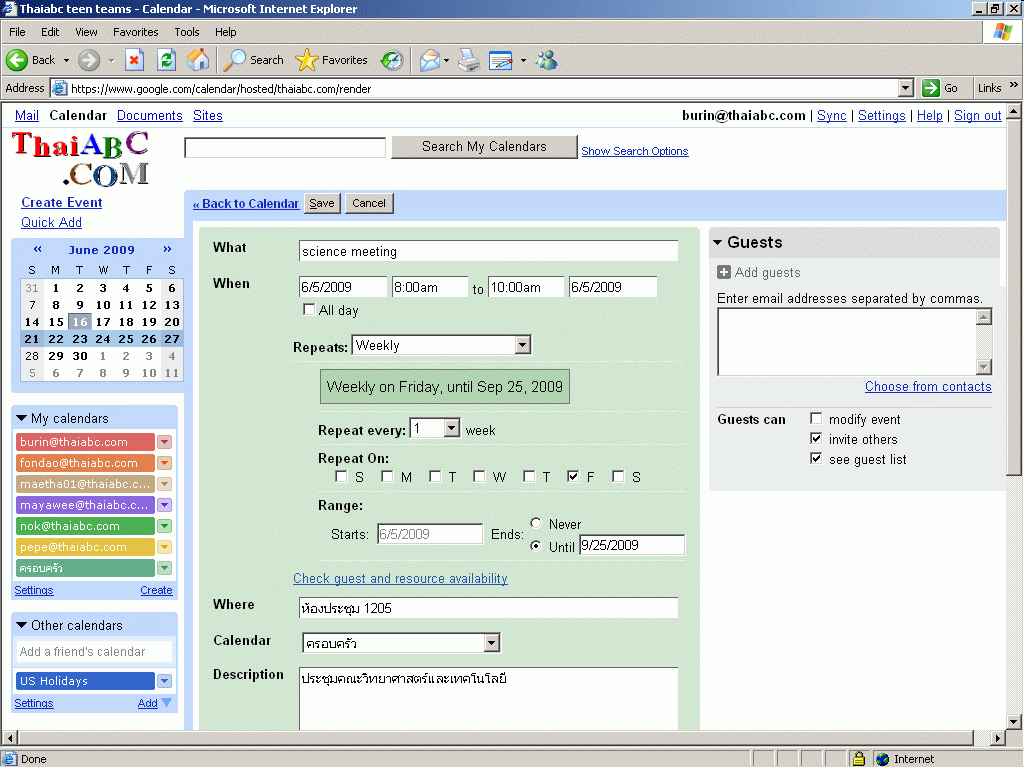Image resolution: width=1024 pixels, height=768 pixels.
Task: Open the Favorites menu
Action: 135,32
